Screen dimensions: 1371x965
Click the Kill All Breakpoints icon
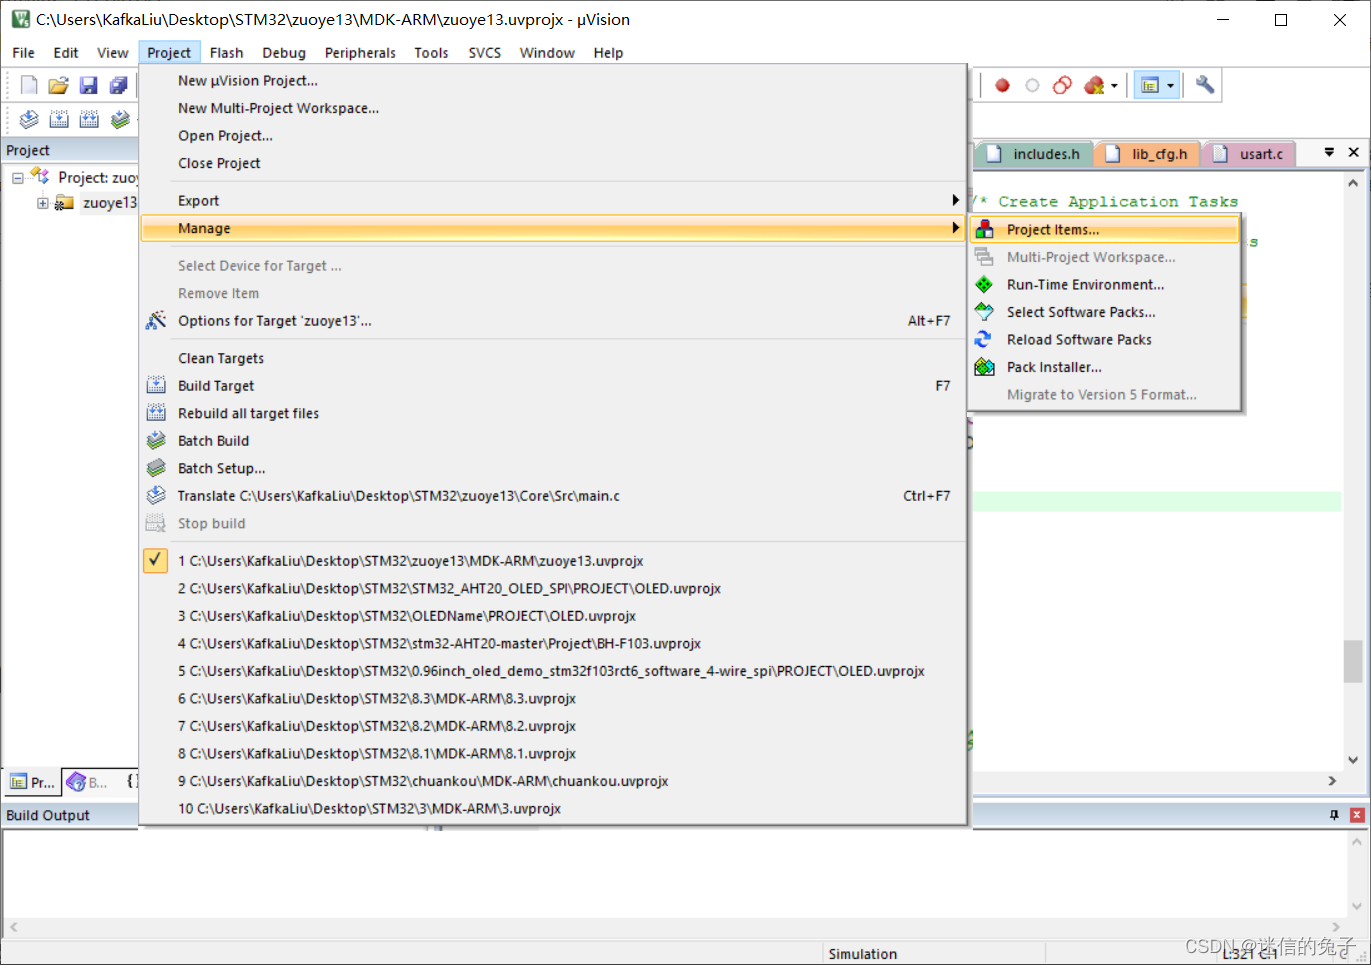point(1094,85)
